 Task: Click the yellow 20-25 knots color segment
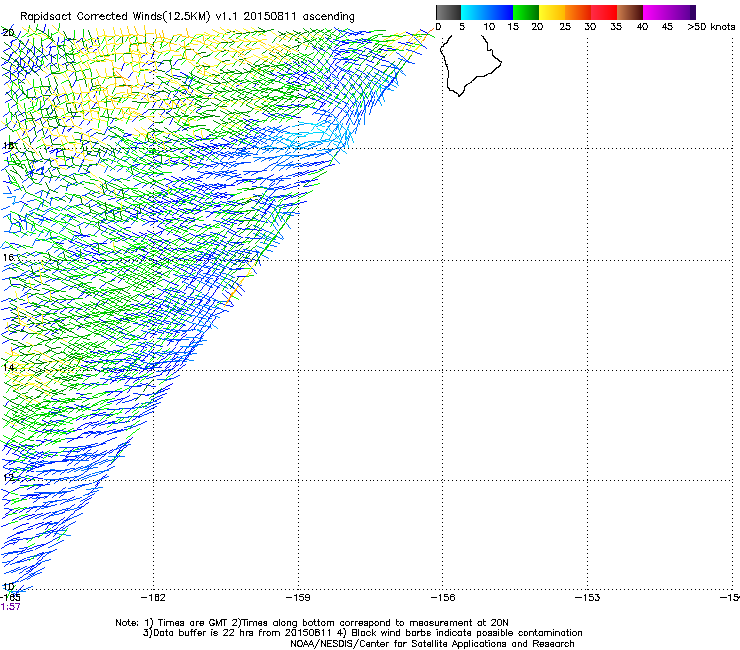click(x=552, y=12)
